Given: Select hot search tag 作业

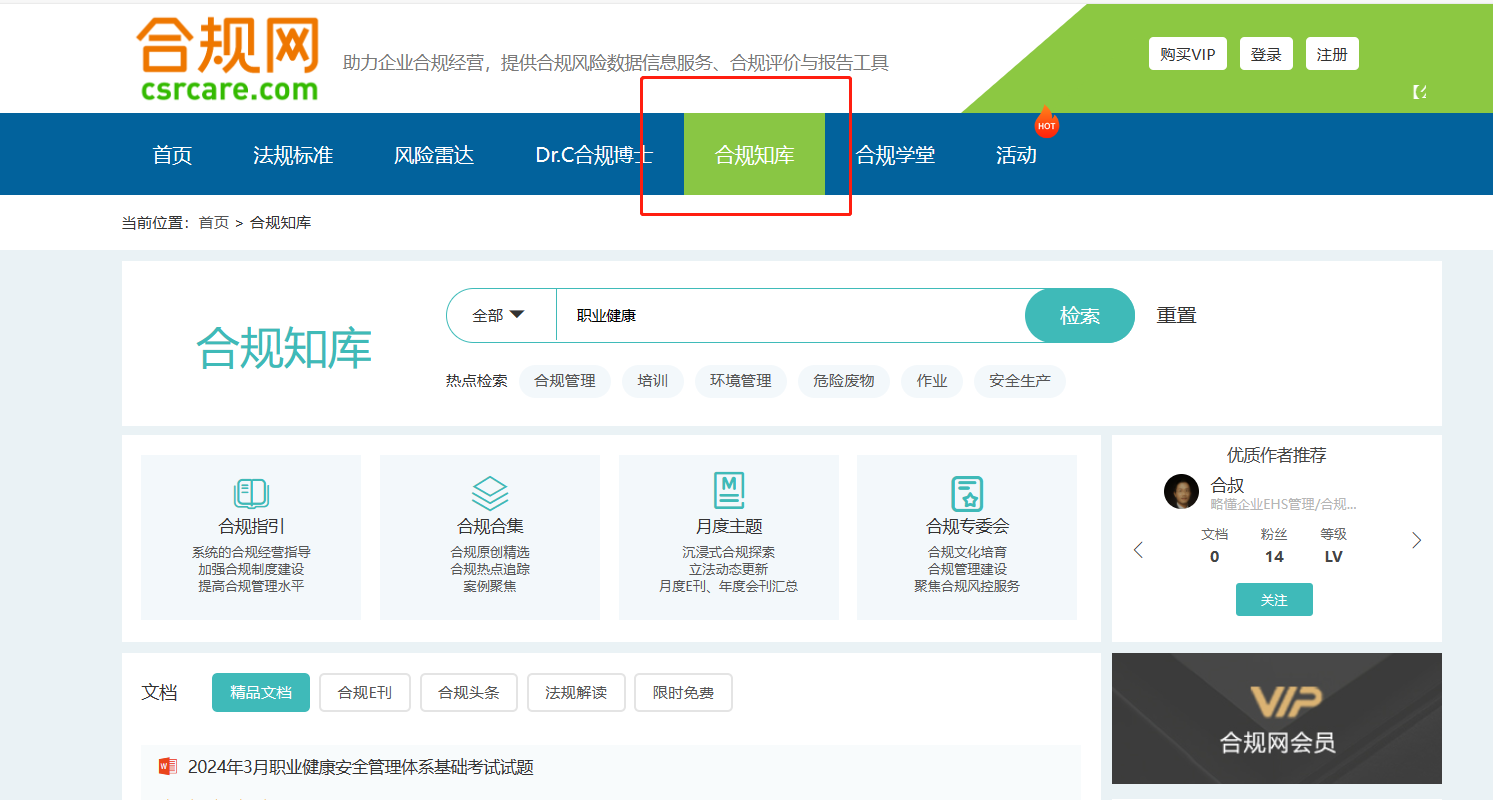Looking at the screenshot, I should (x=932, y=381).
